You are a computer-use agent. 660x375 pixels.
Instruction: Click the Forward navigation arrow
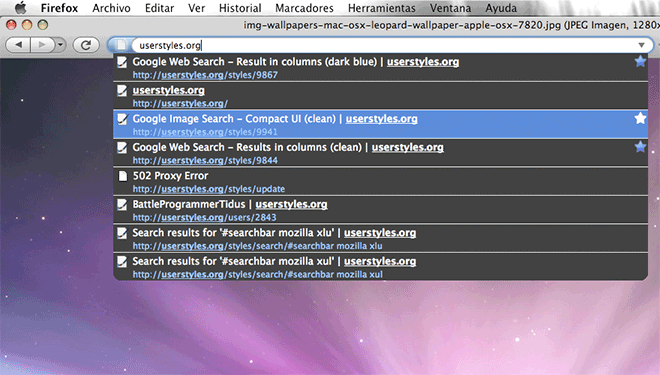[42, 45]
